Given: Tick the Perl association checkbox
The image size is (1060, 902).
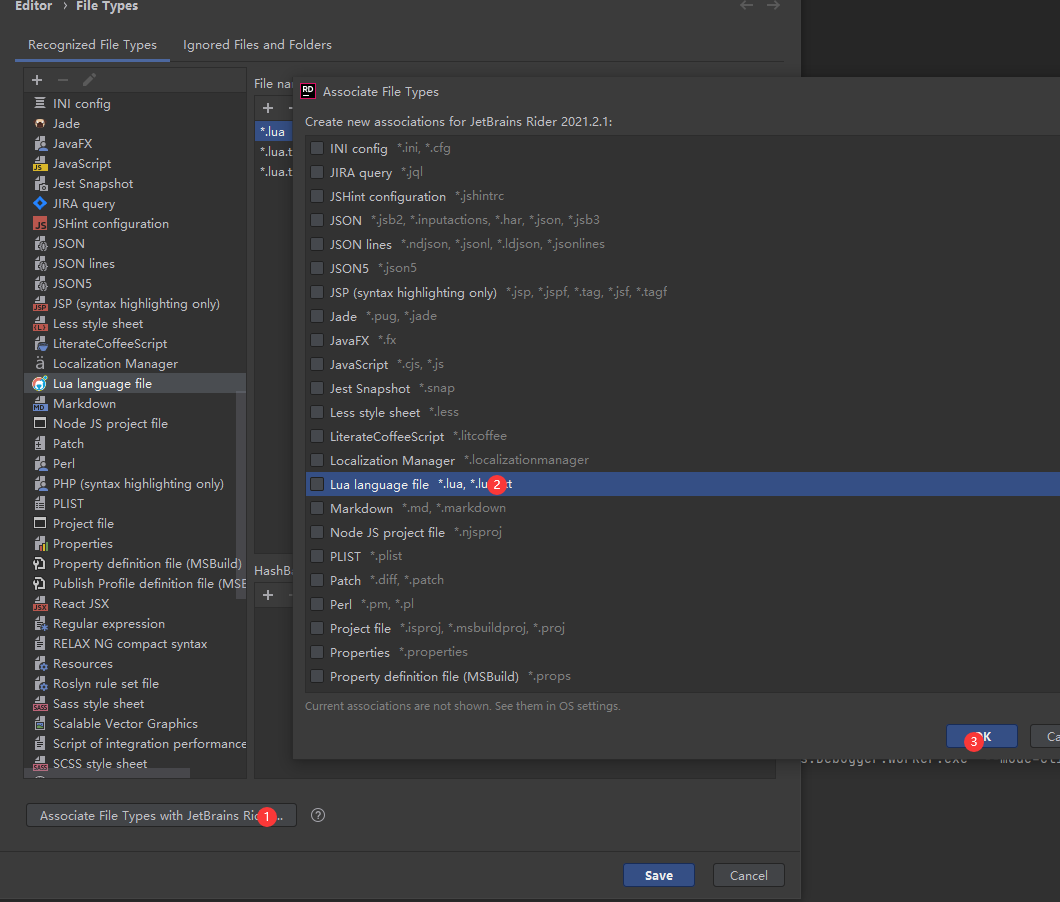Looking at the screenshot, I should click(x=316, y=604).
